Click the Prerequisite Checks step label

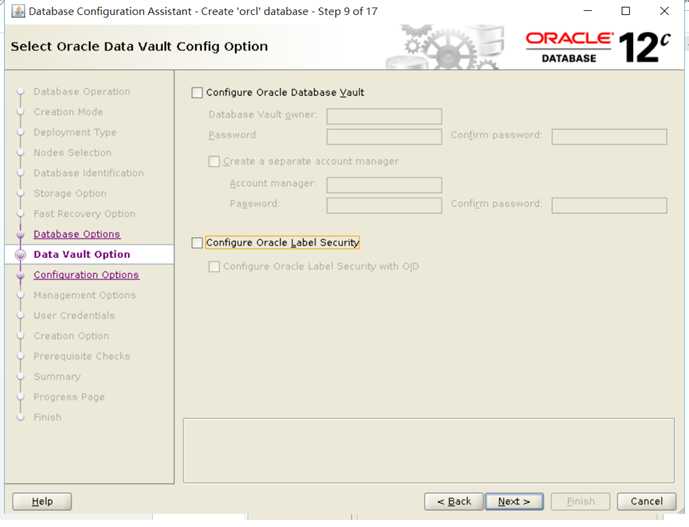point(82,356)
